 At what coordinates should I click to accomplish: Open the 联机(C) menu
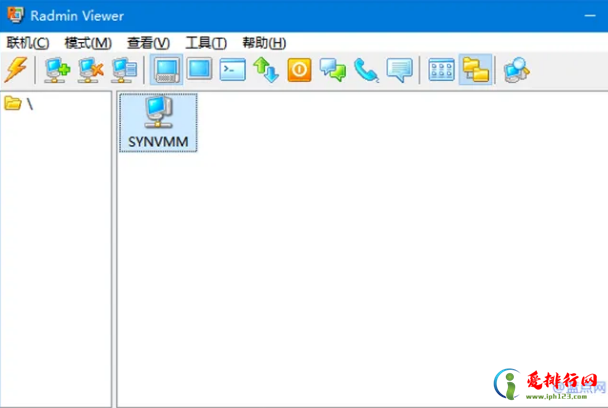click(x=27, y=43)
